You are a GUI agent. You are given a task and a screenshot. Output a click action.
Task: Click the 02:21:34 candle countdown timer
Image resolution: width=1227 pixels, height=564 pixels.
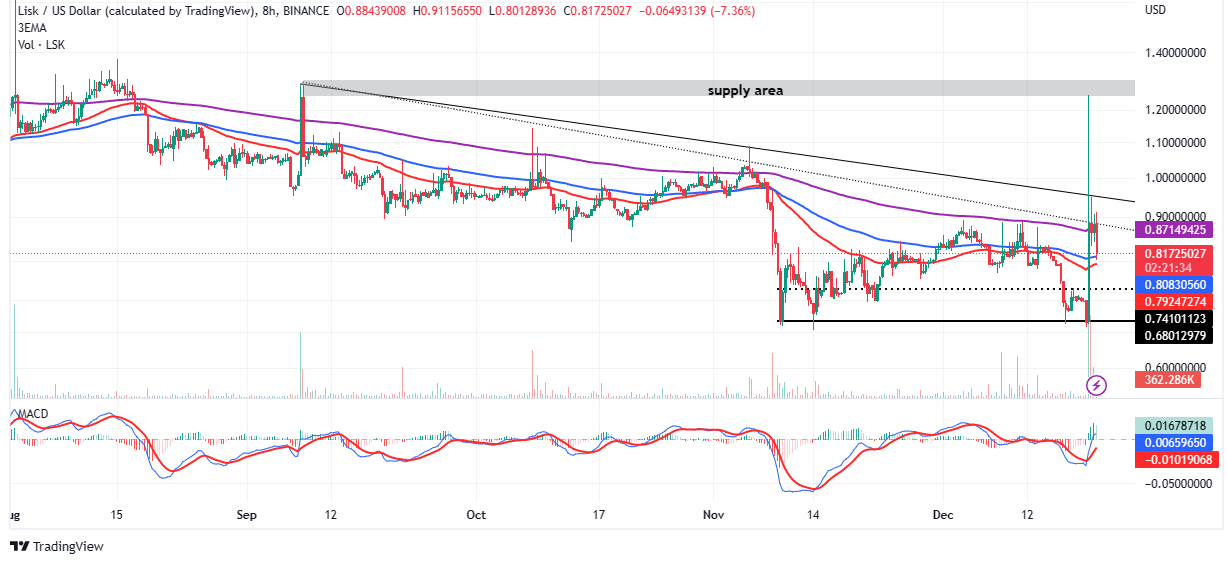pyautogui.click(x=1168, y=268)
